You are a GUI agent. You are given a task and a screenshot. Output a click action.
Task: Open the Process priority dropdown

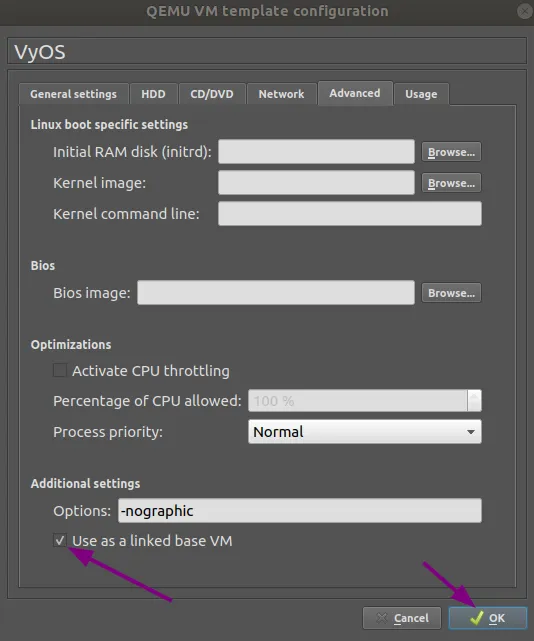(x=364, y=432)
